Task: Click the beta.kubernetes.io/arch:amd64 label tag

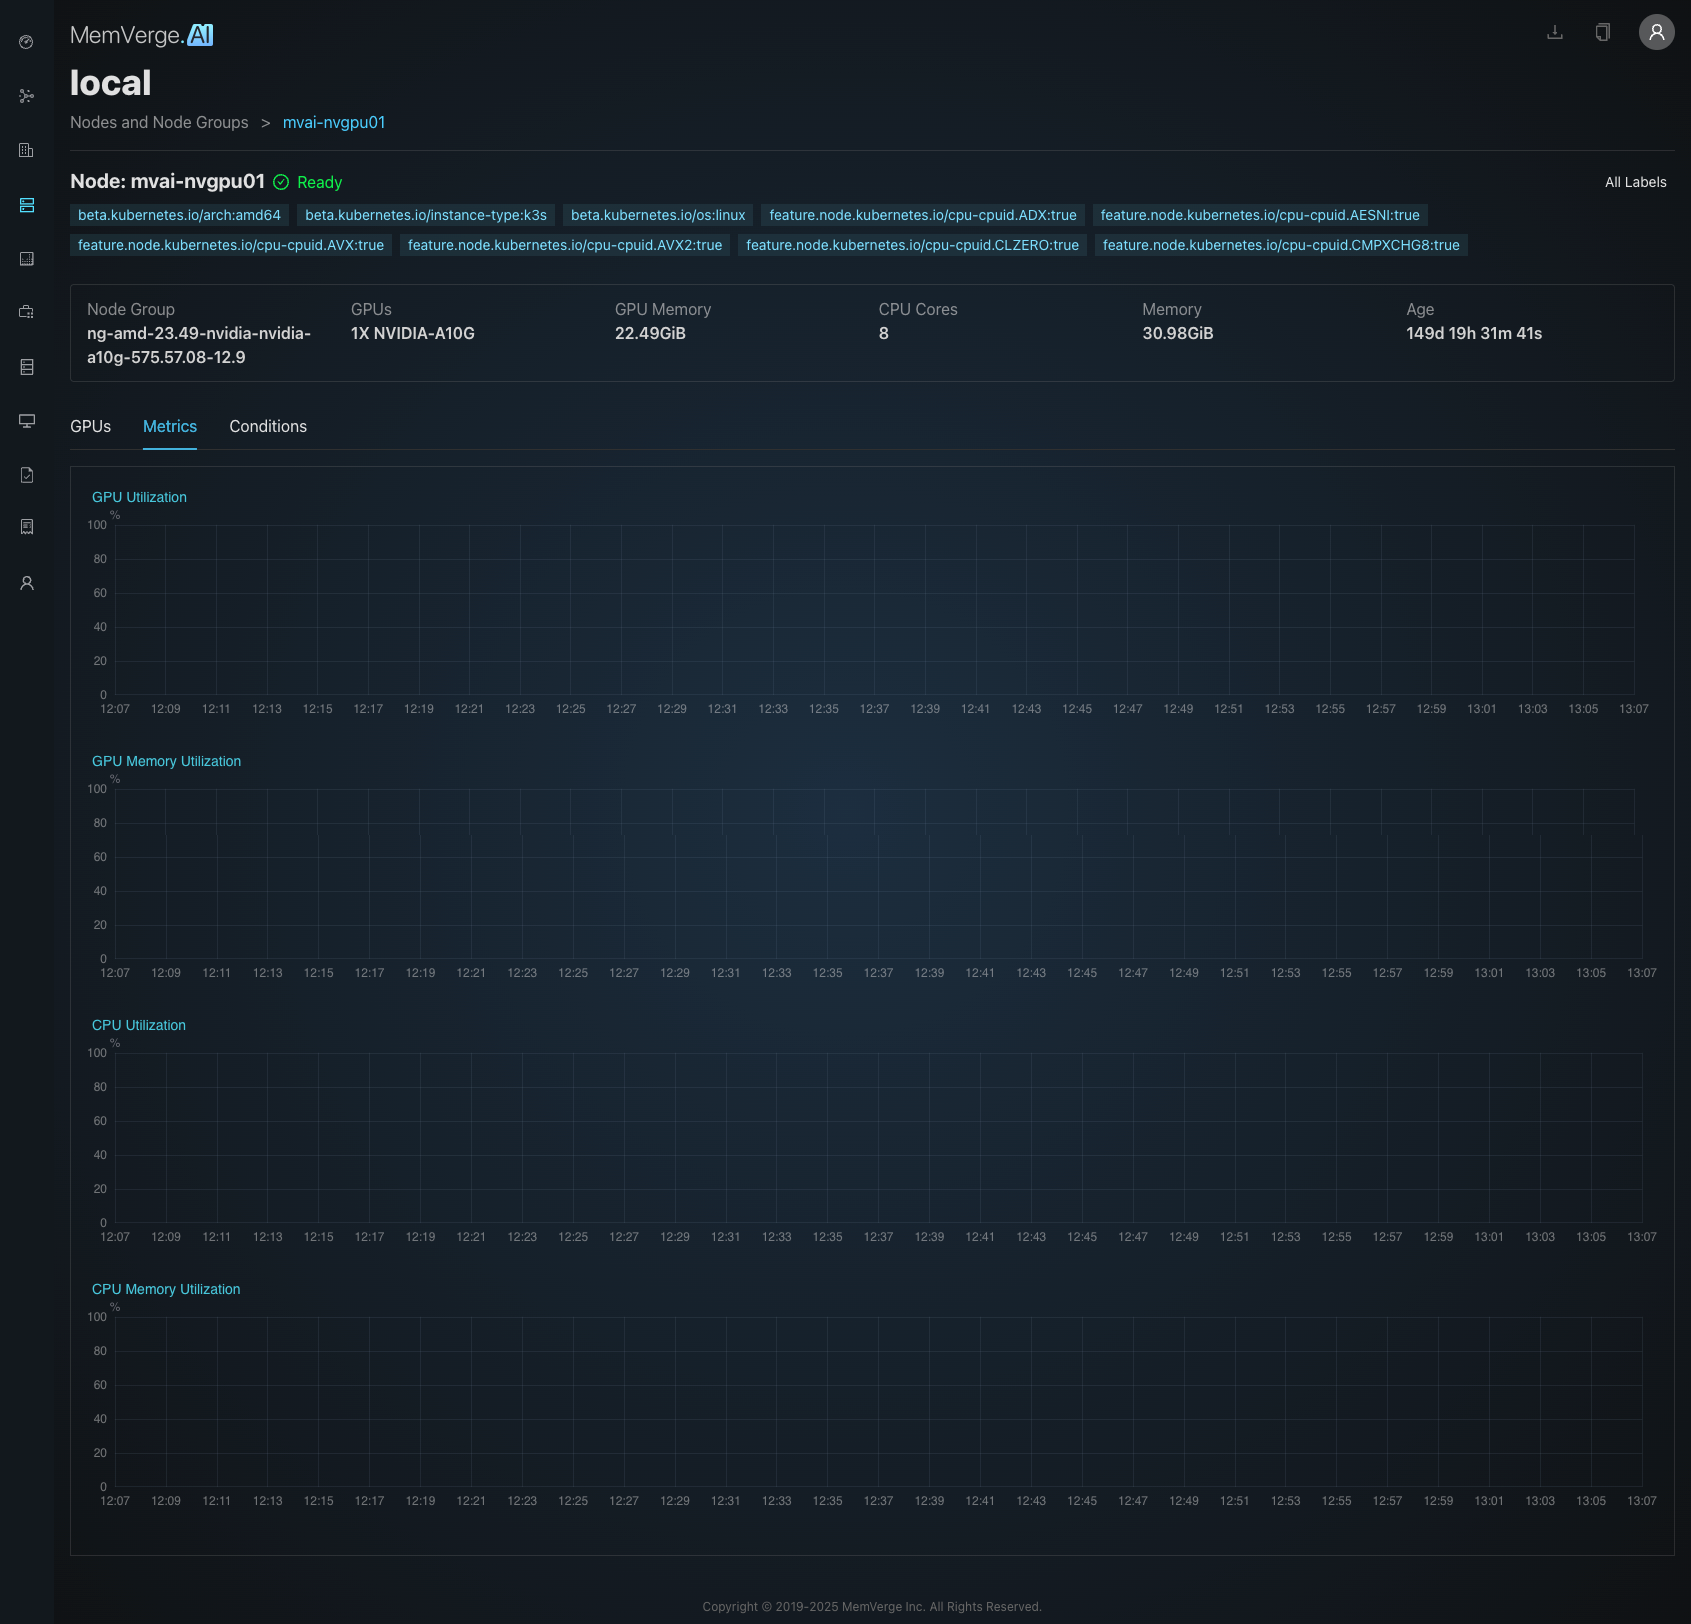Action: (179, 215)
